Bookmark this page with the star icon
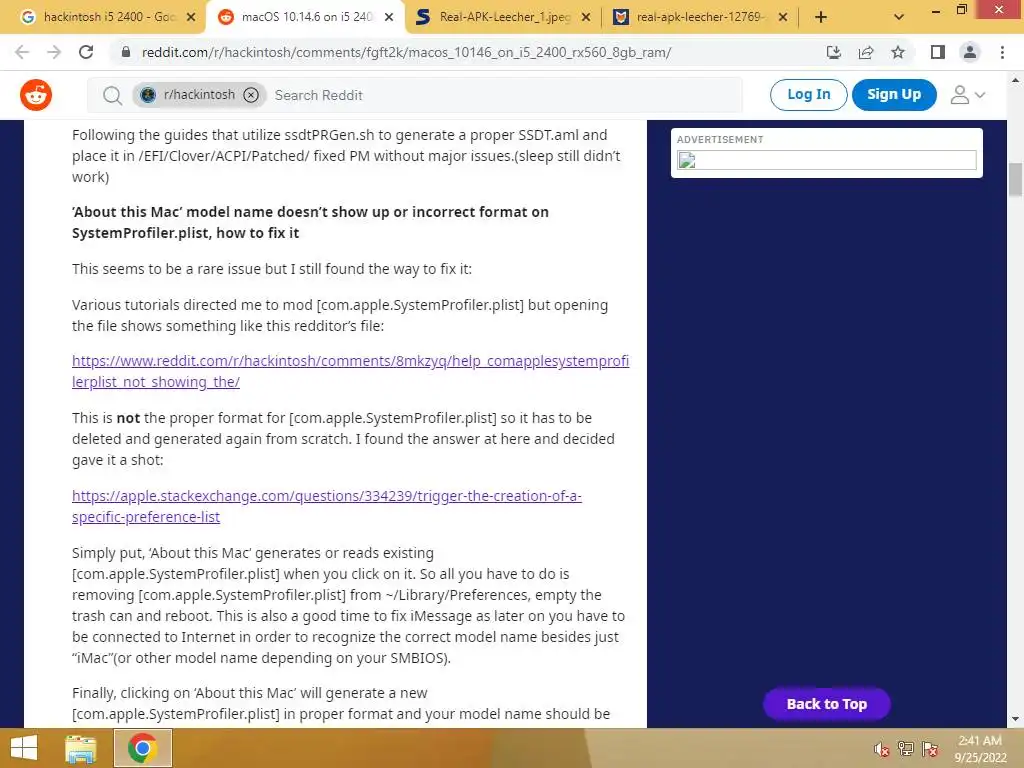 pos(898,52)
